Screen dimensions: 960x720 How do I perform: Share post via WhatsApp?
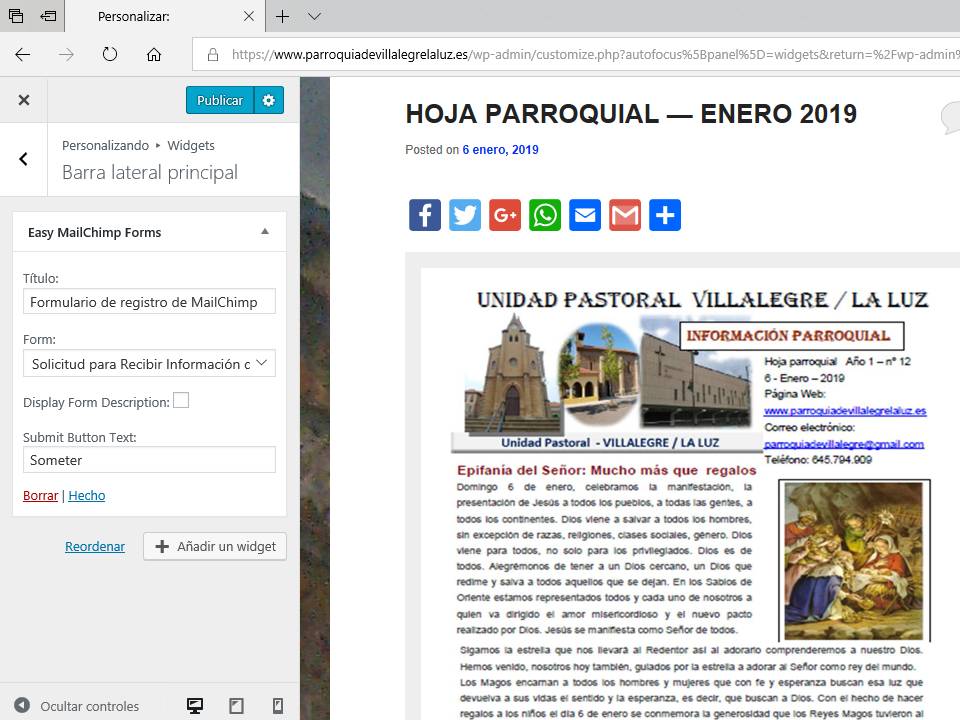[545, 215]
